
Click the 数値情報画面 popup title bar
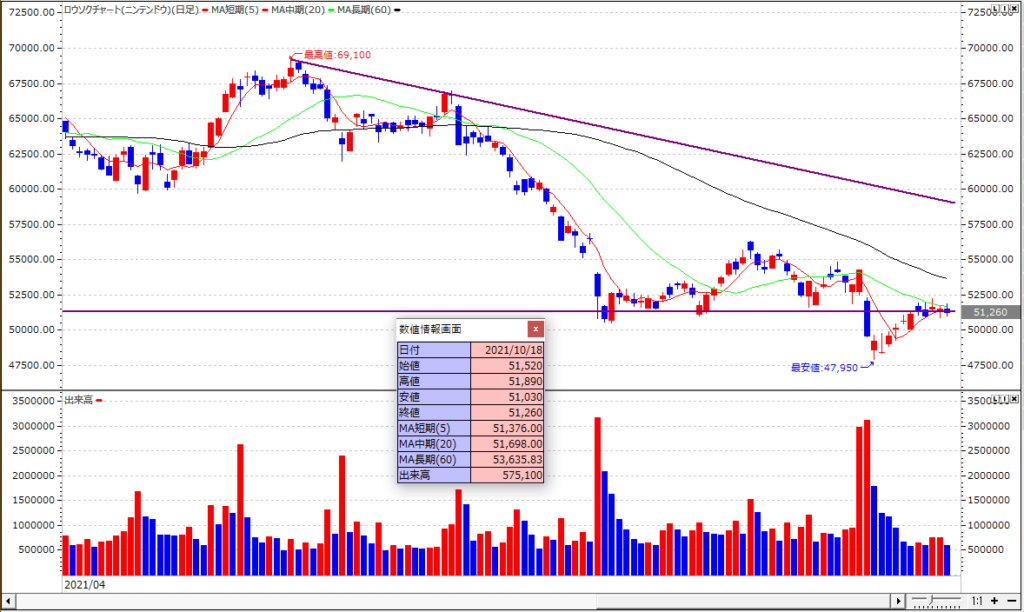[462, 329]
